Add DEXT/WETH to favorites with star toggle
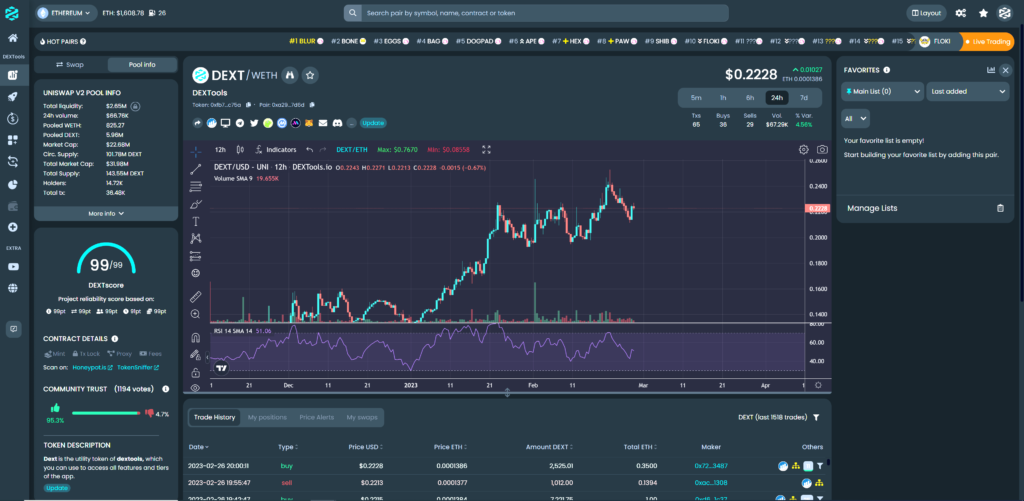 pos(311,75)
